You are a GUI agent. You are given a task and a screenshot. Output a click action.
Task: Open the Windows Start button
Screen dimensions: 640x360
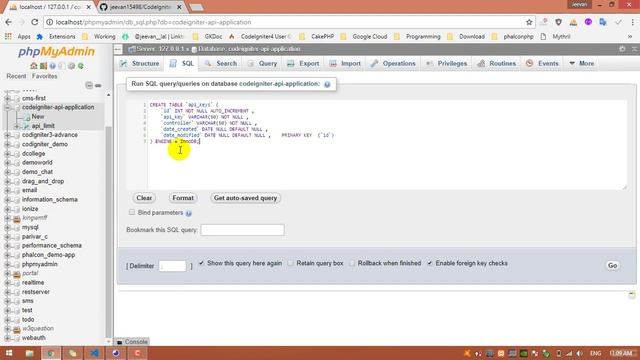tap(9, 353)
